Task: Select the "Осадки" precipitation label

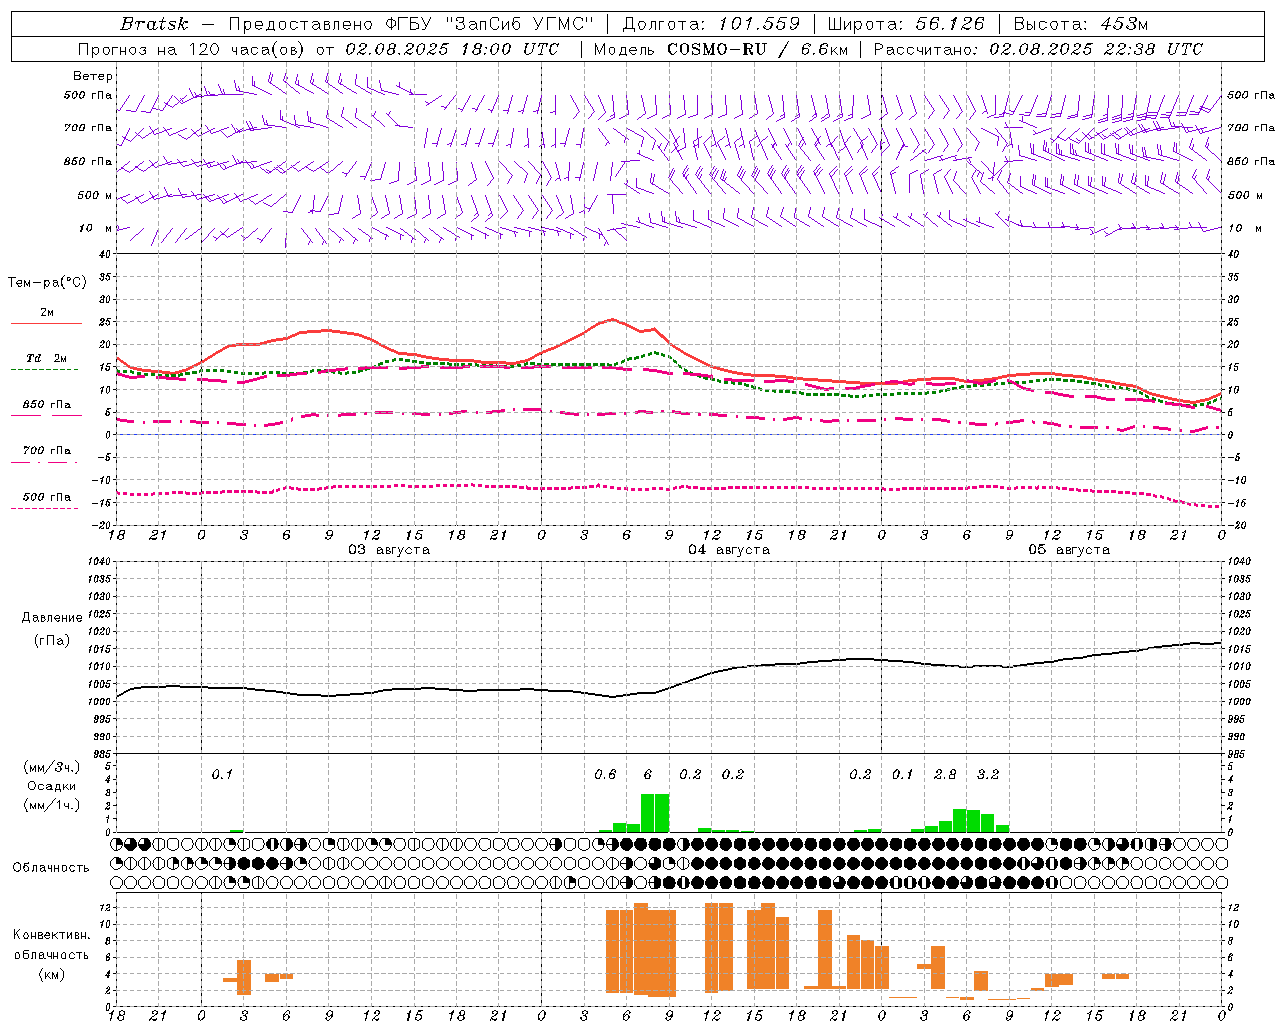Action: (x=51, y=787)
